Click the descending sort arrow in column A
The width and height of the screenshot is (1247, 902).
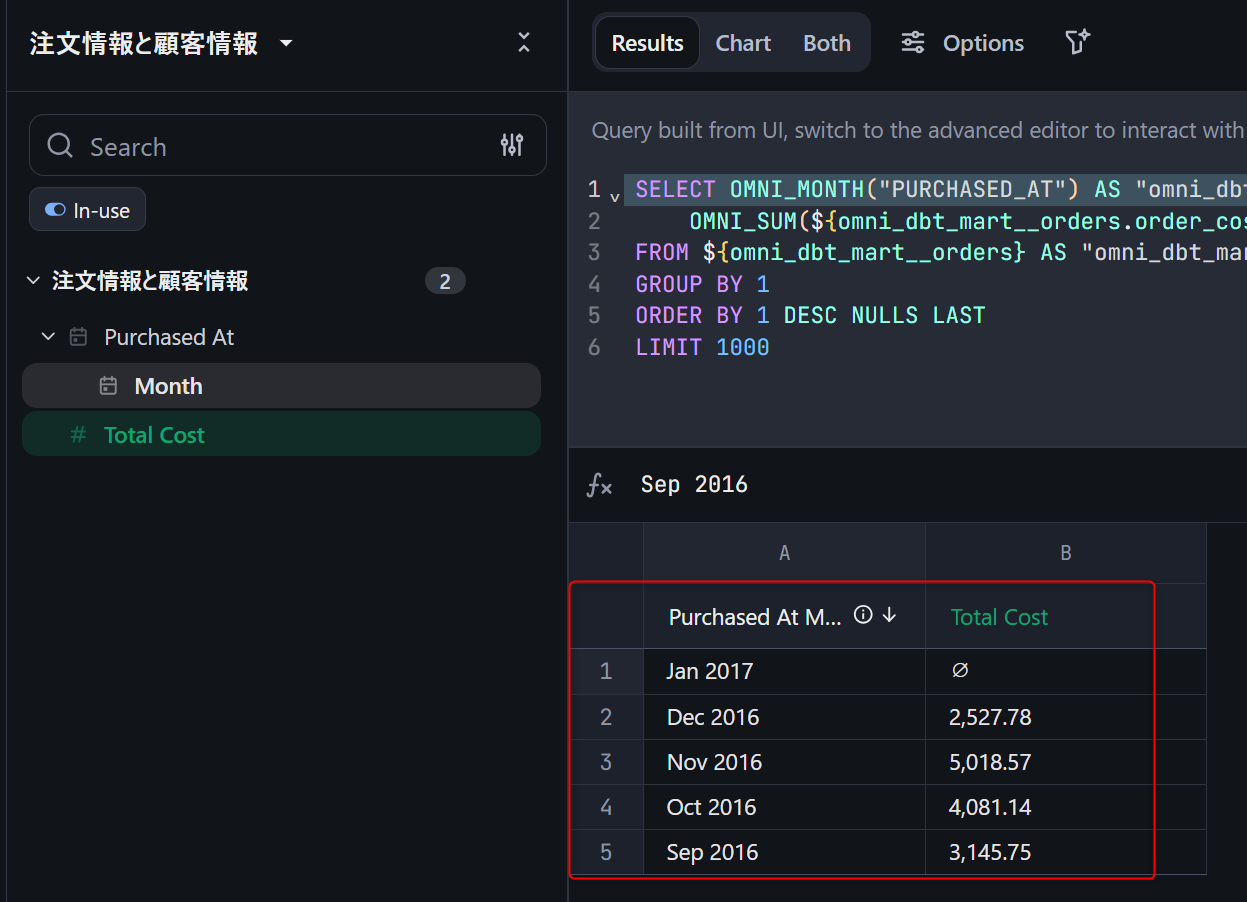[x=889, y=616]
